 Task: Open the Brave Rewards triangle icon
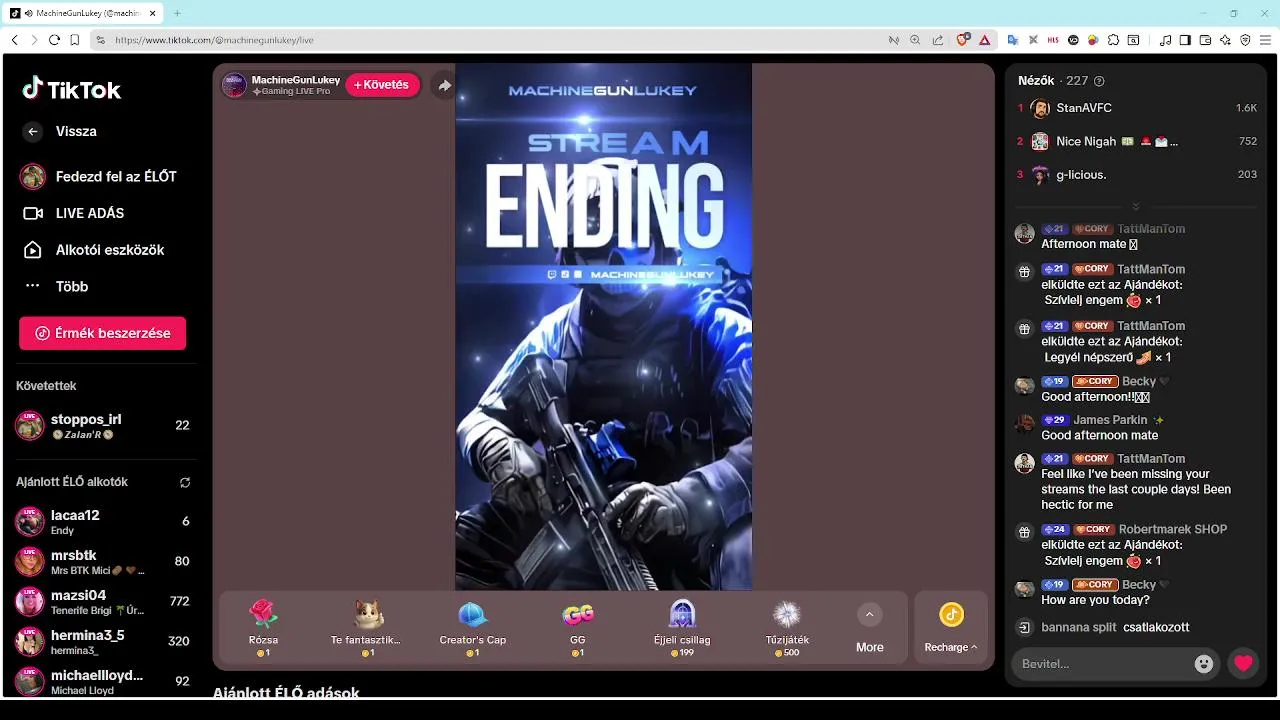click(985, 40)
